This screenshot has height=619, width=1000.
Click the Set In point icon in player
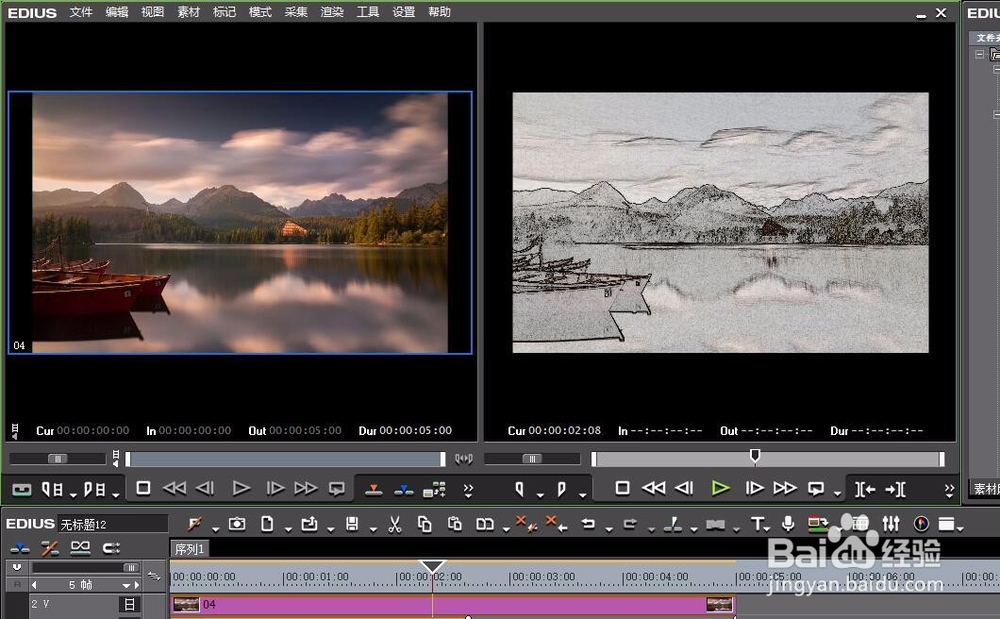point(52,489)
